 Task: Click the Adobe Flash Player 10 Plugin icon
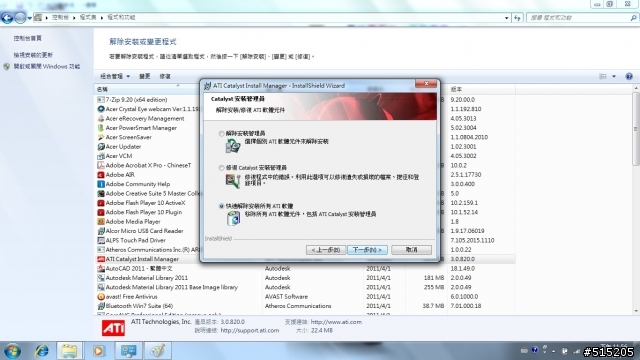[101, 212]
